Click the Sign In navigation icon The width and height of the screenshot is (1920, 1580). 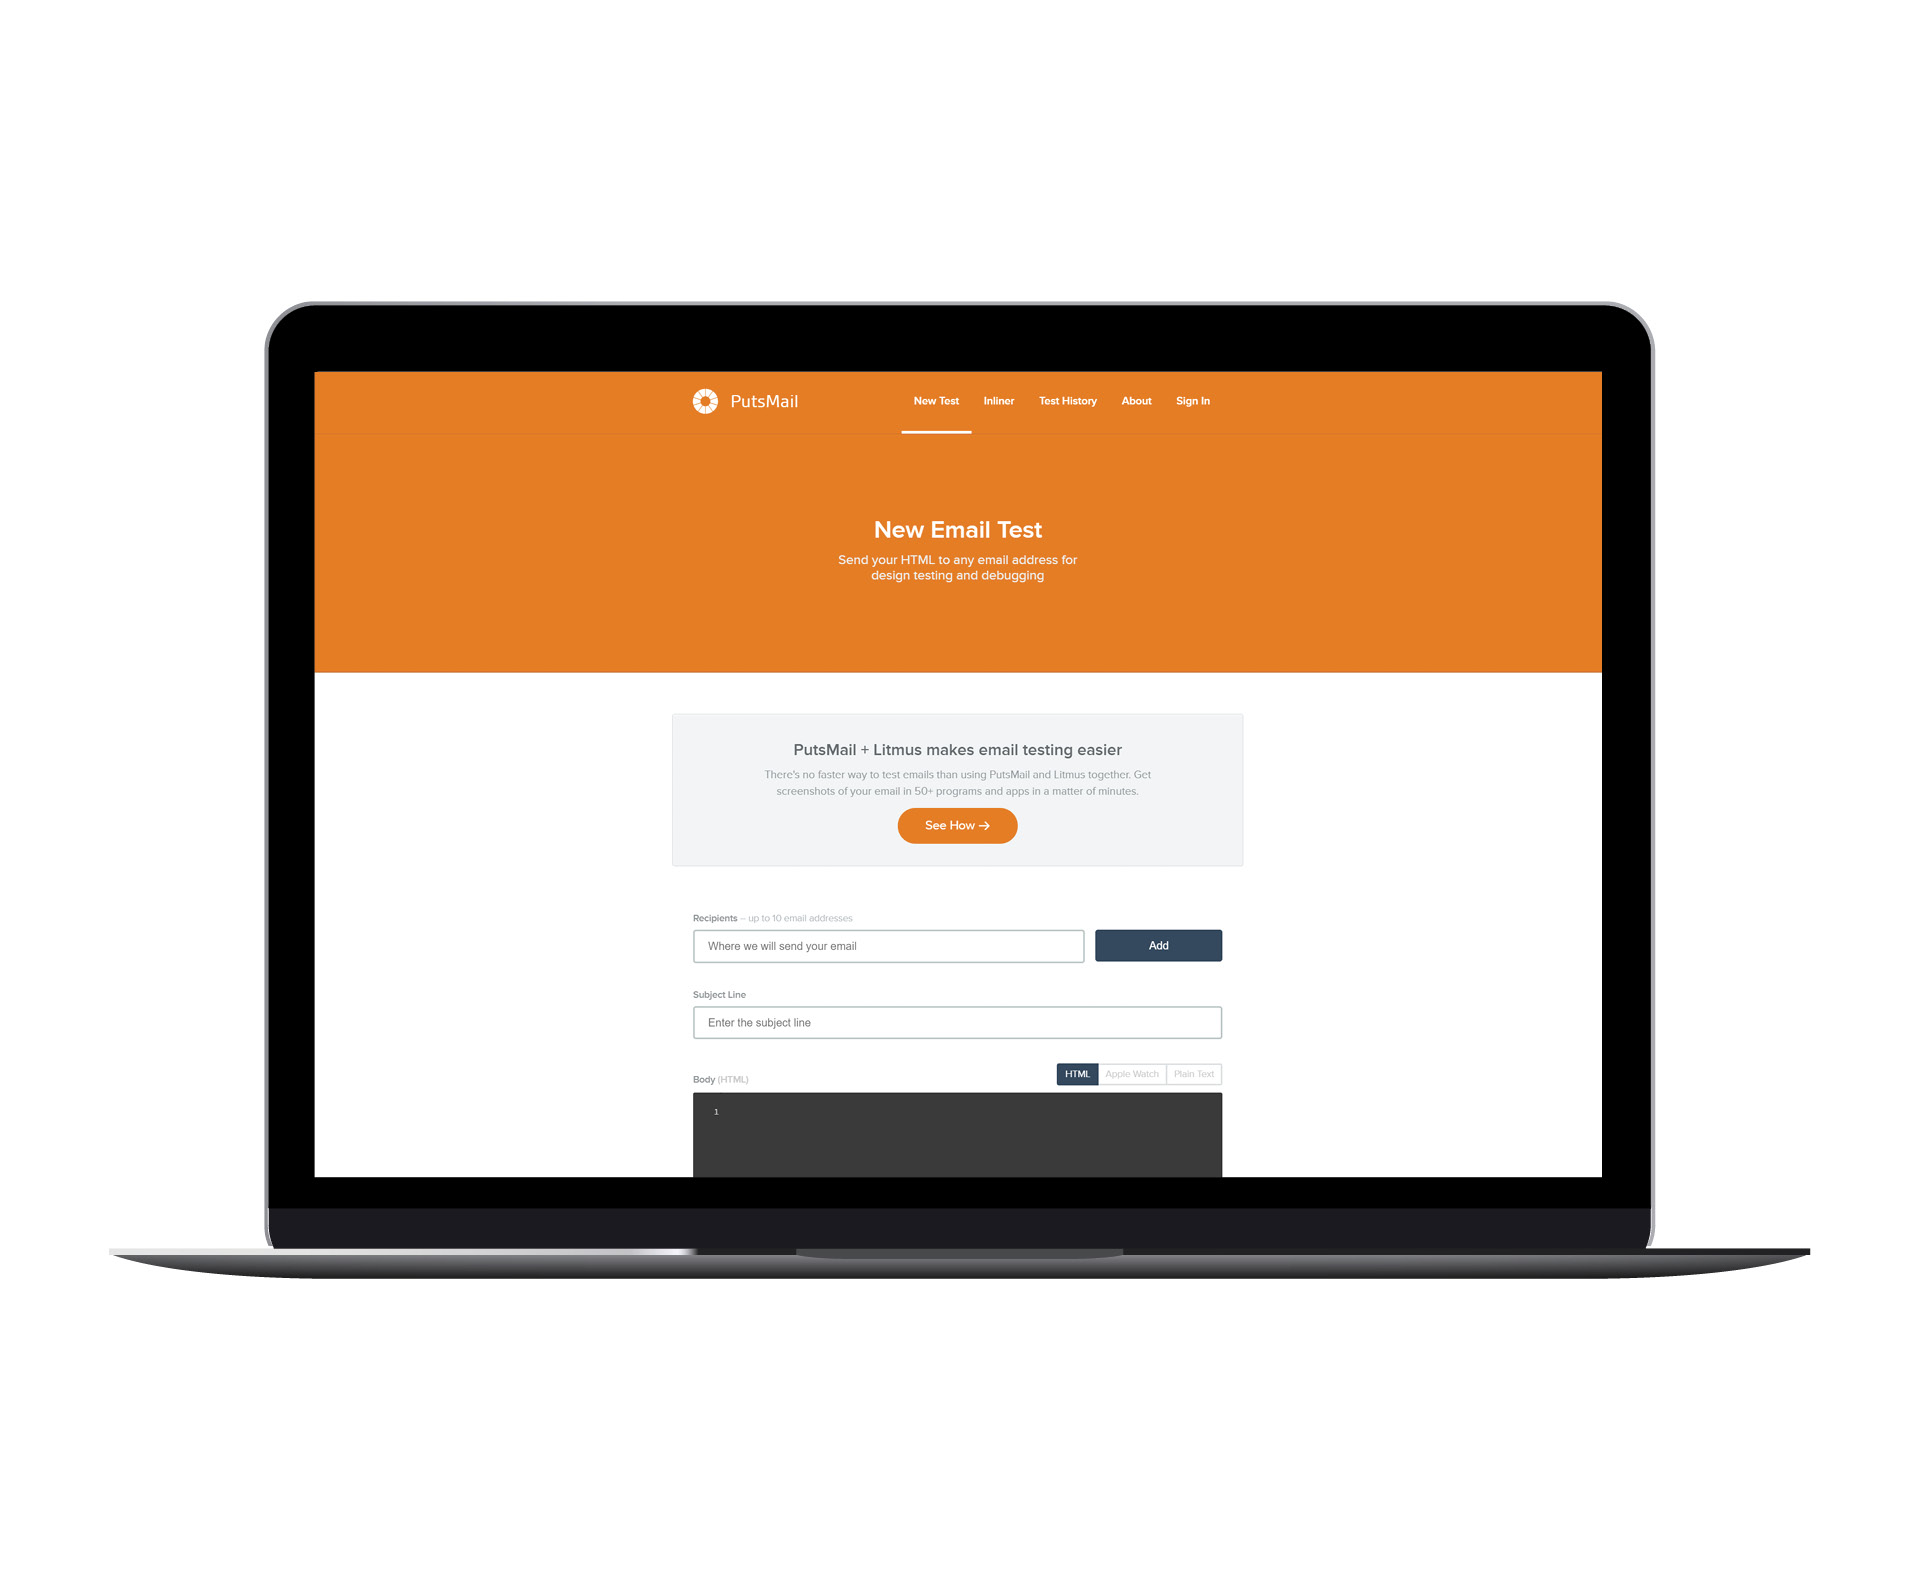[1193, 400]
